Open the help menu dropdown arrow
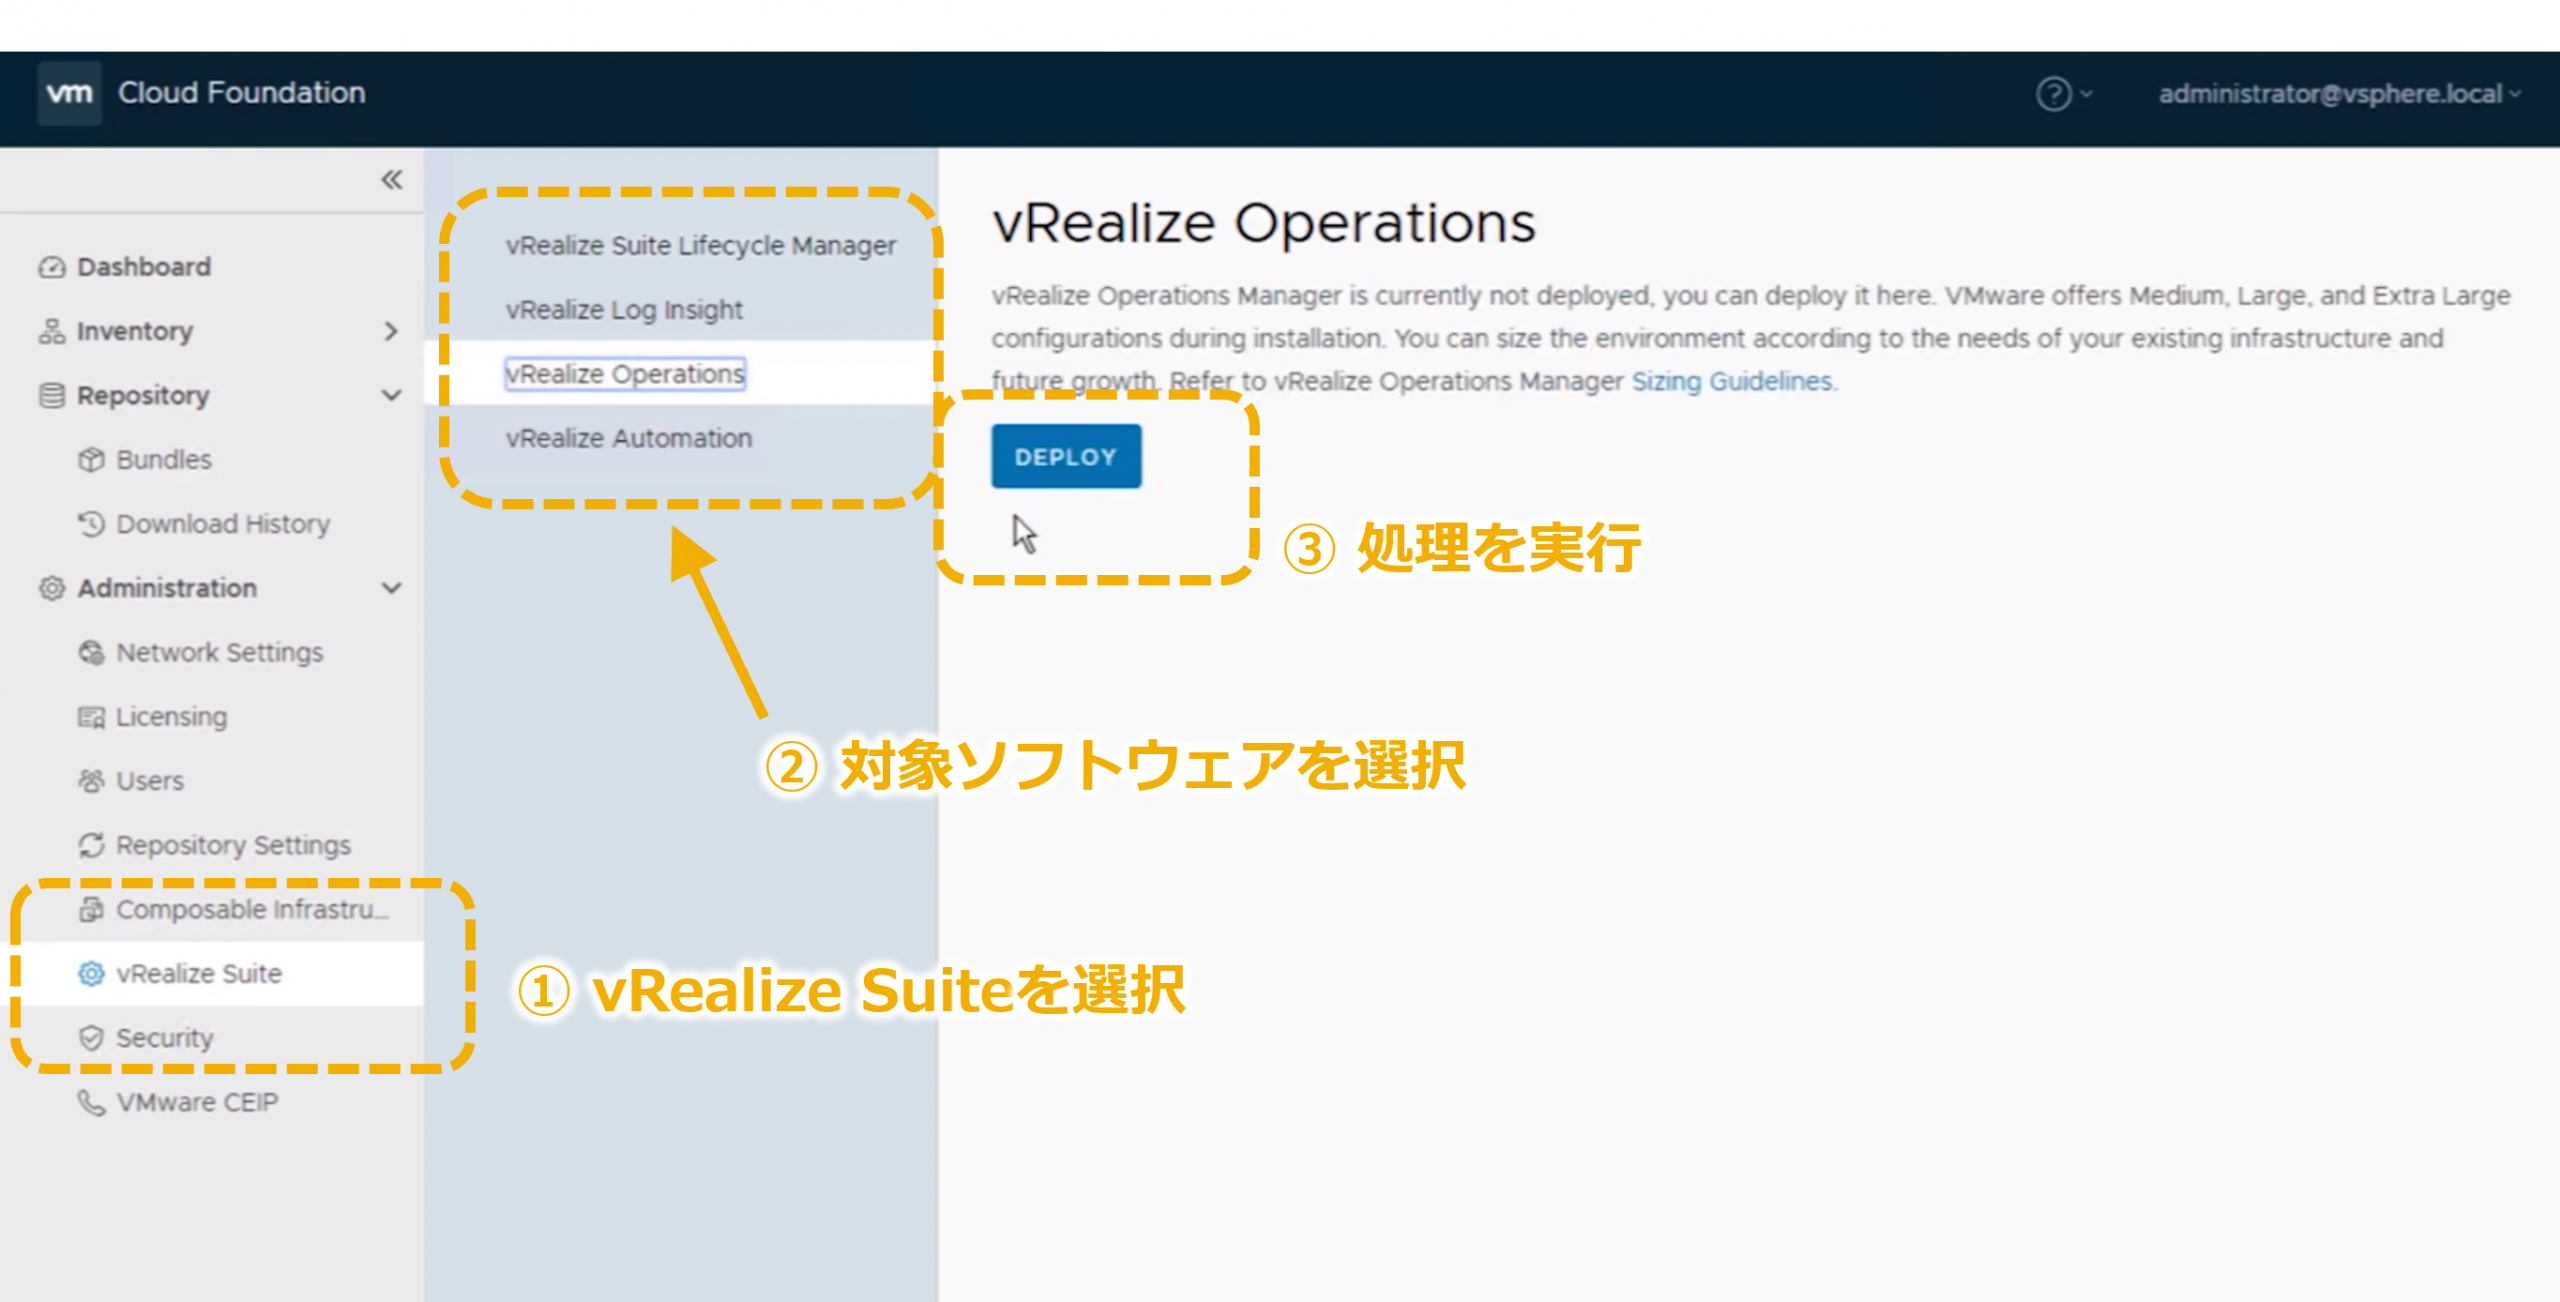Image resolution: width=2560 pixels, height=1302 pixels. coord(2086,94)
